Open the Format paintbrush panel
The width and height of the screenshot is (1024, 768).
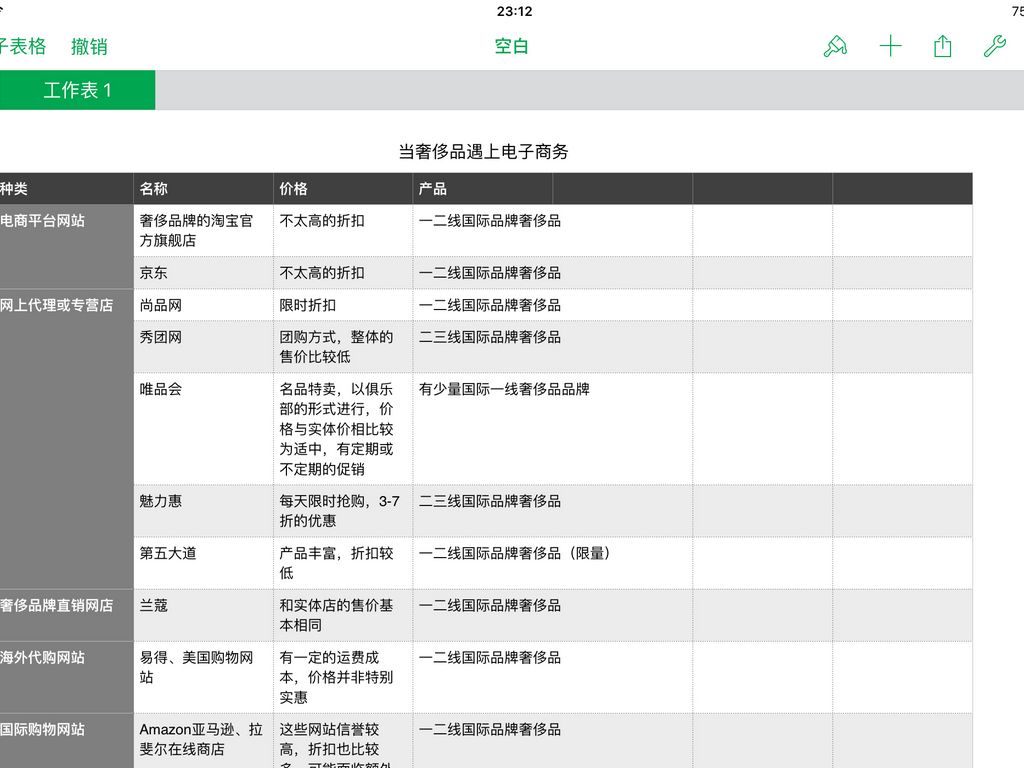pyautogui.click(x=835, y=47)
